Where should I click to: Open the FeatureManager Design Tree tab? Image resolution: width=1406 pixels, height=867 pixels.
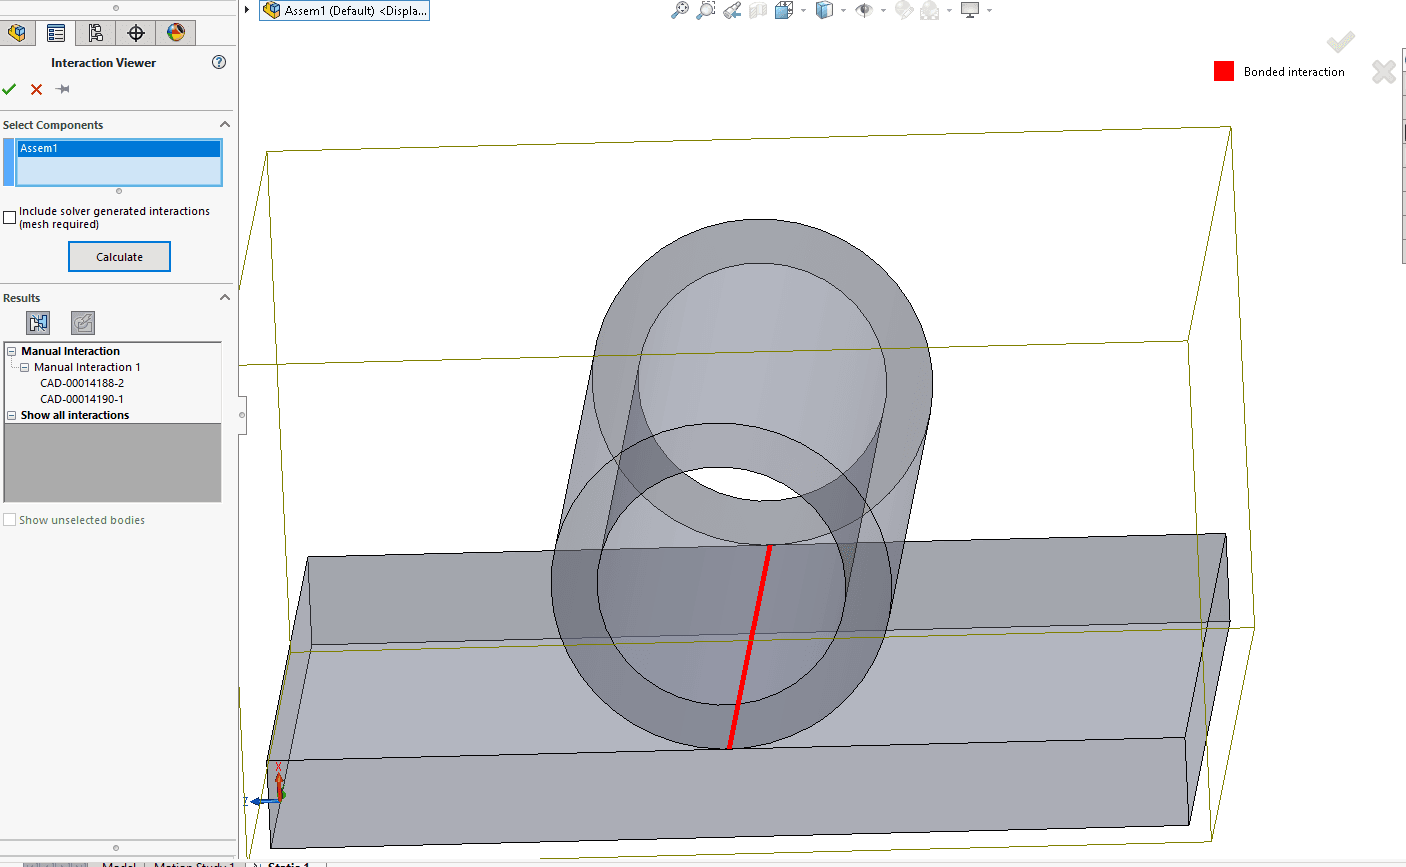pos(17,33)
